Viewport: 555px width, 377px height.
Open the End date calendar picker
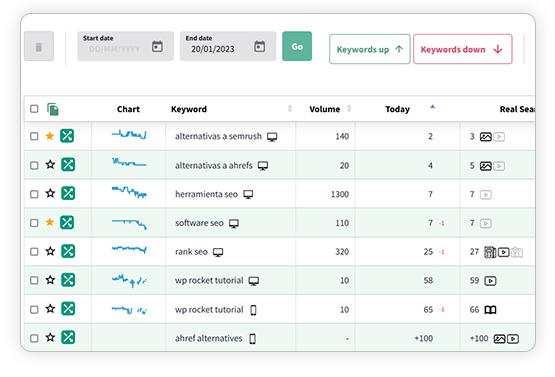[x=259, y=46]
